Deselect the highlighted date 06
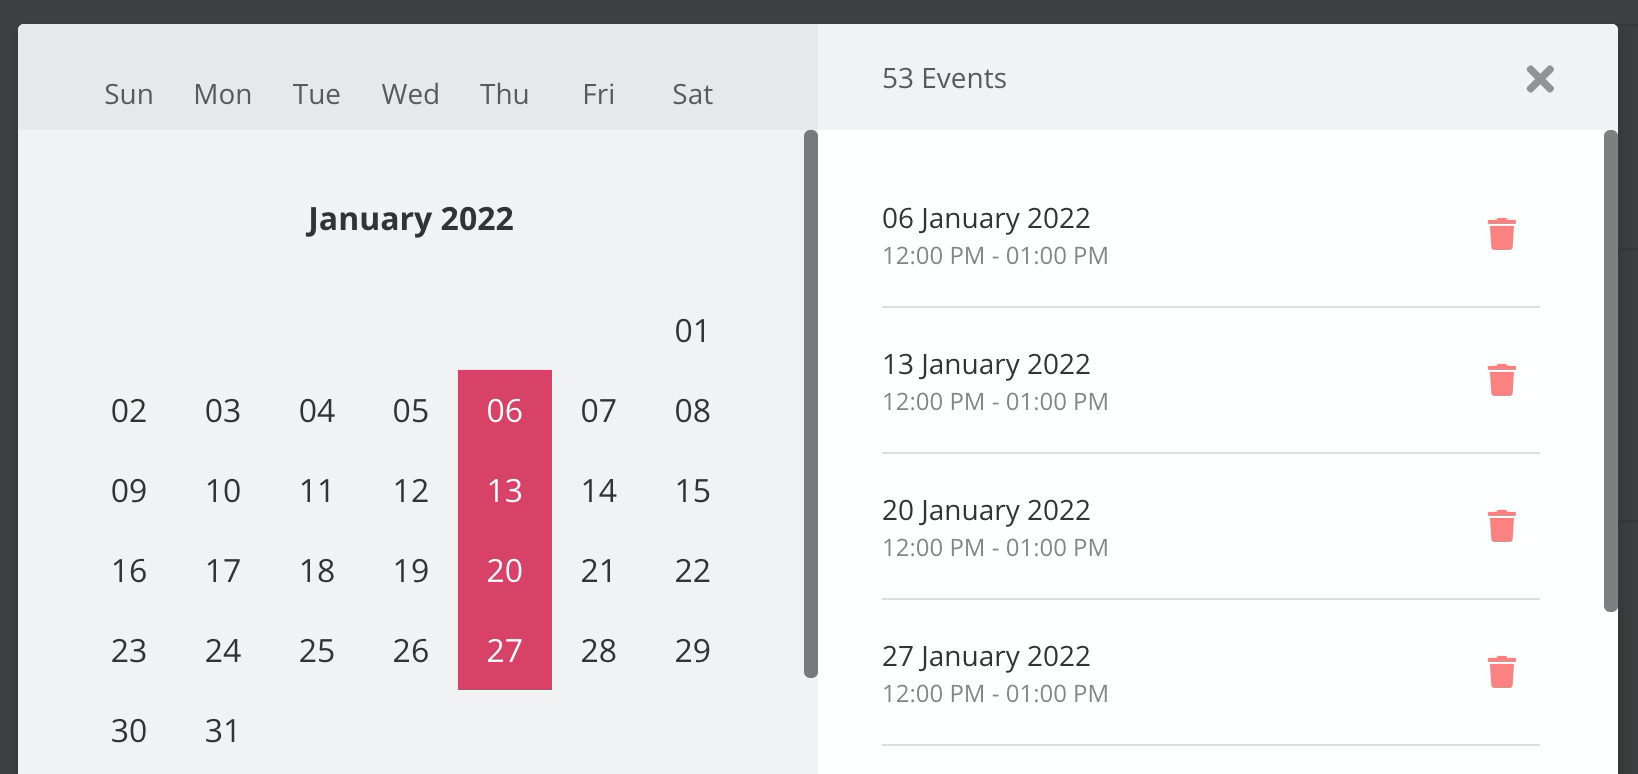1638x774 pixels. pos(505,411)
